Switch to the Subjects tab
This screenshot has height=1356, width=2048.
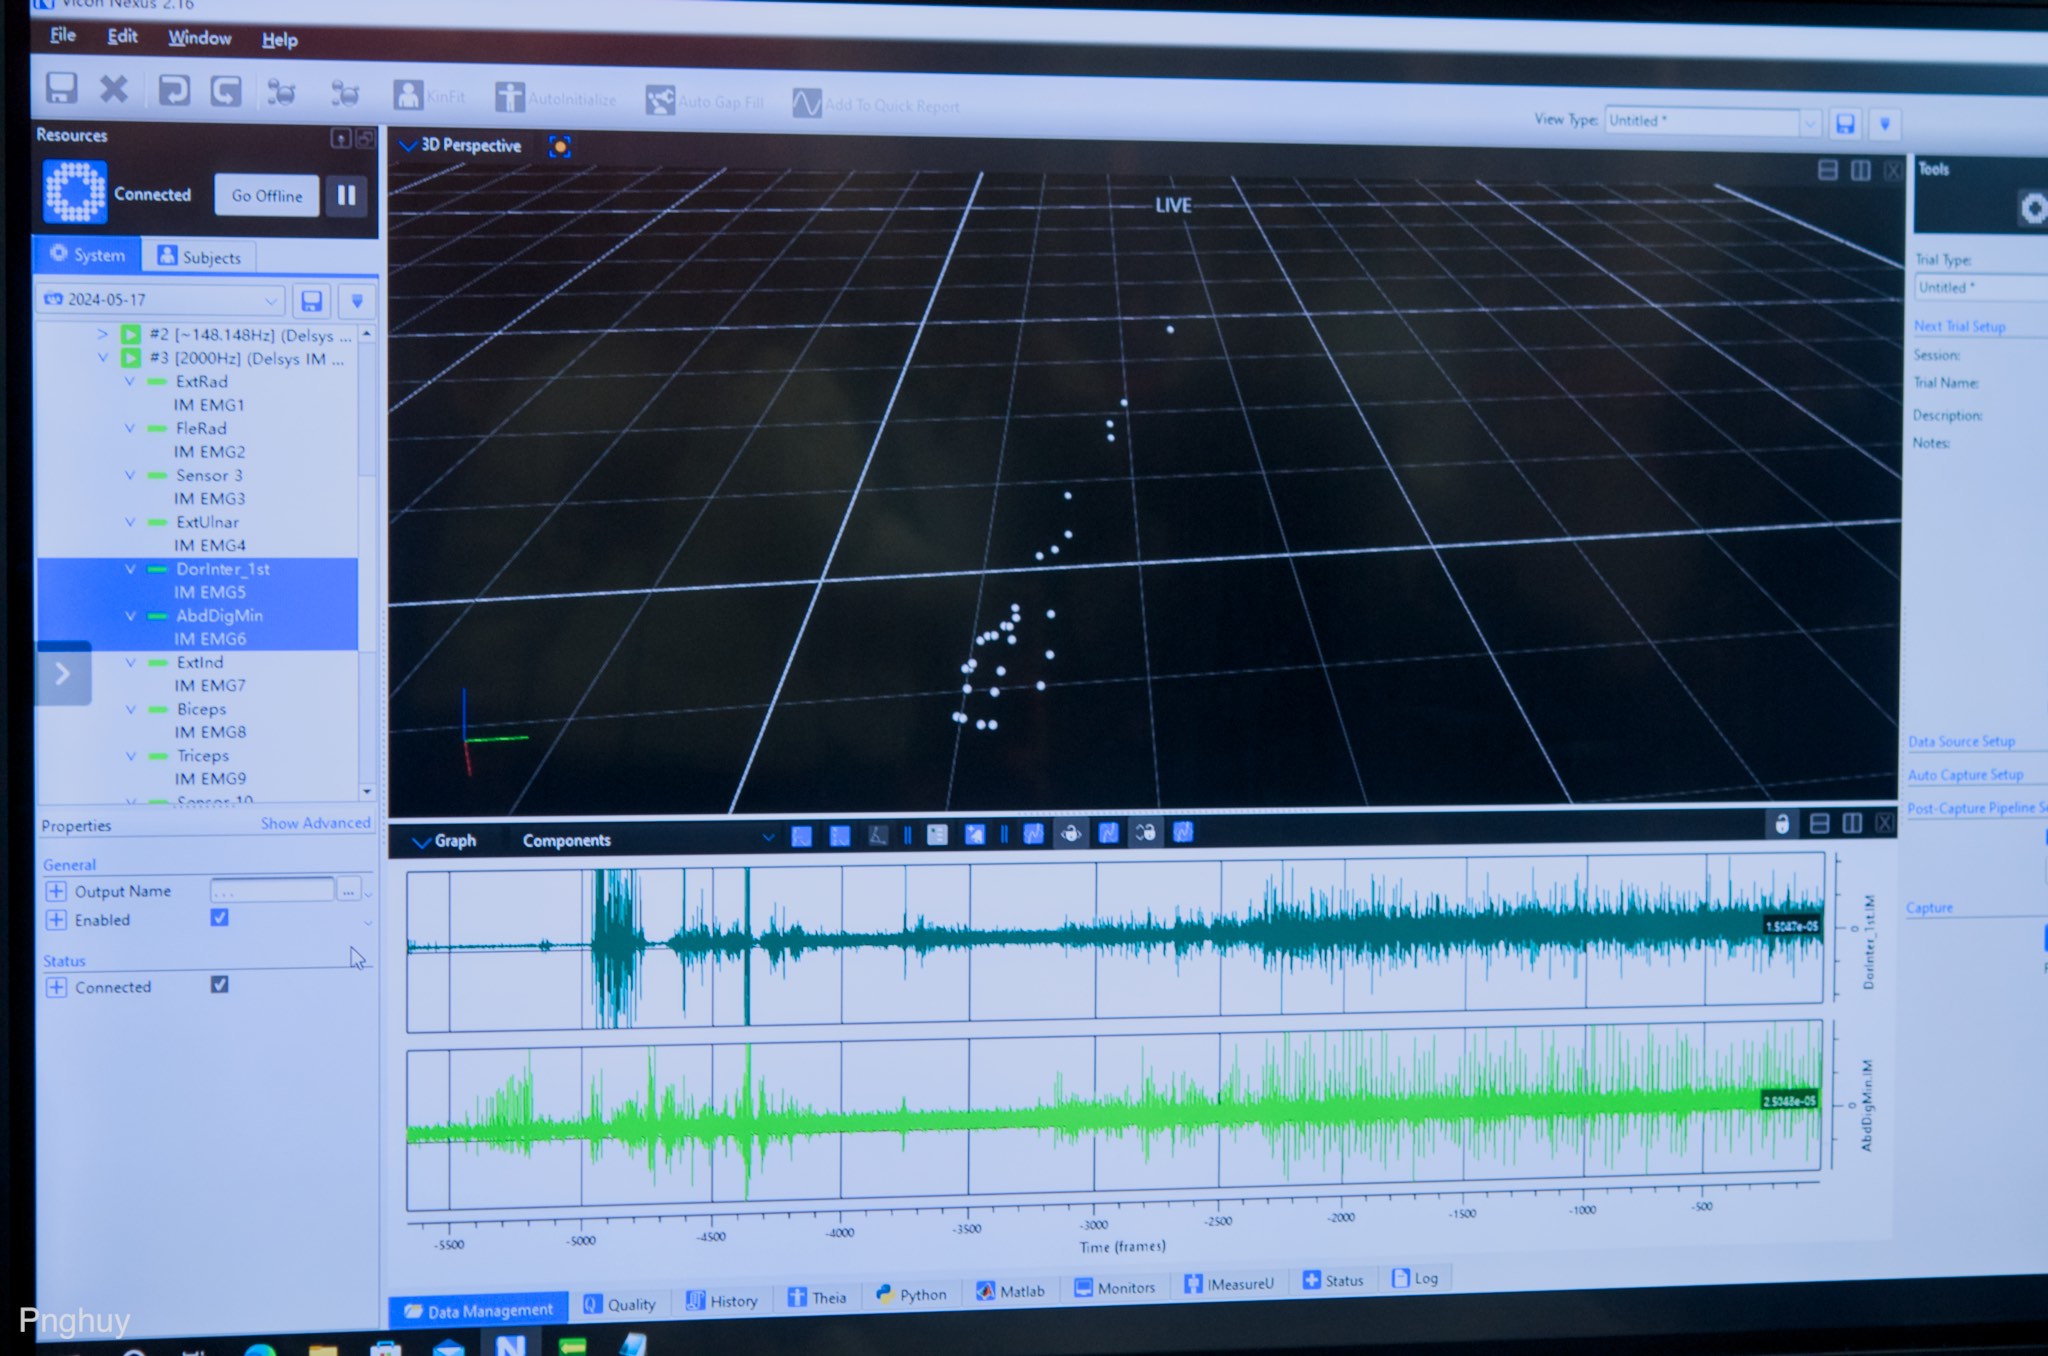(x=199, y=256)
